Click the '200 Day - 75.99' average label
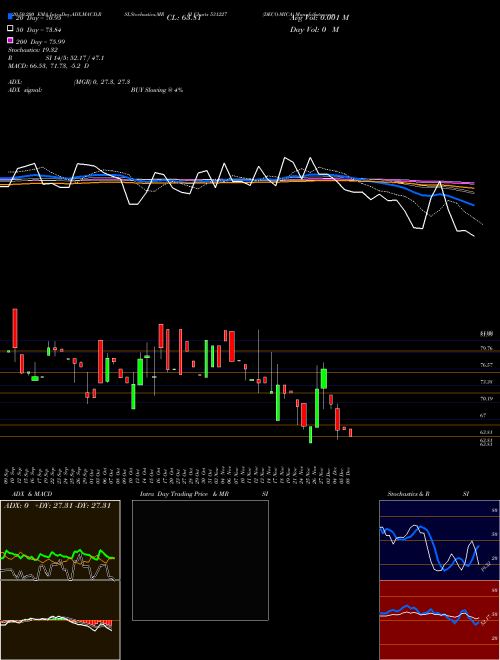The image size is (500, 660). (40, 41)
